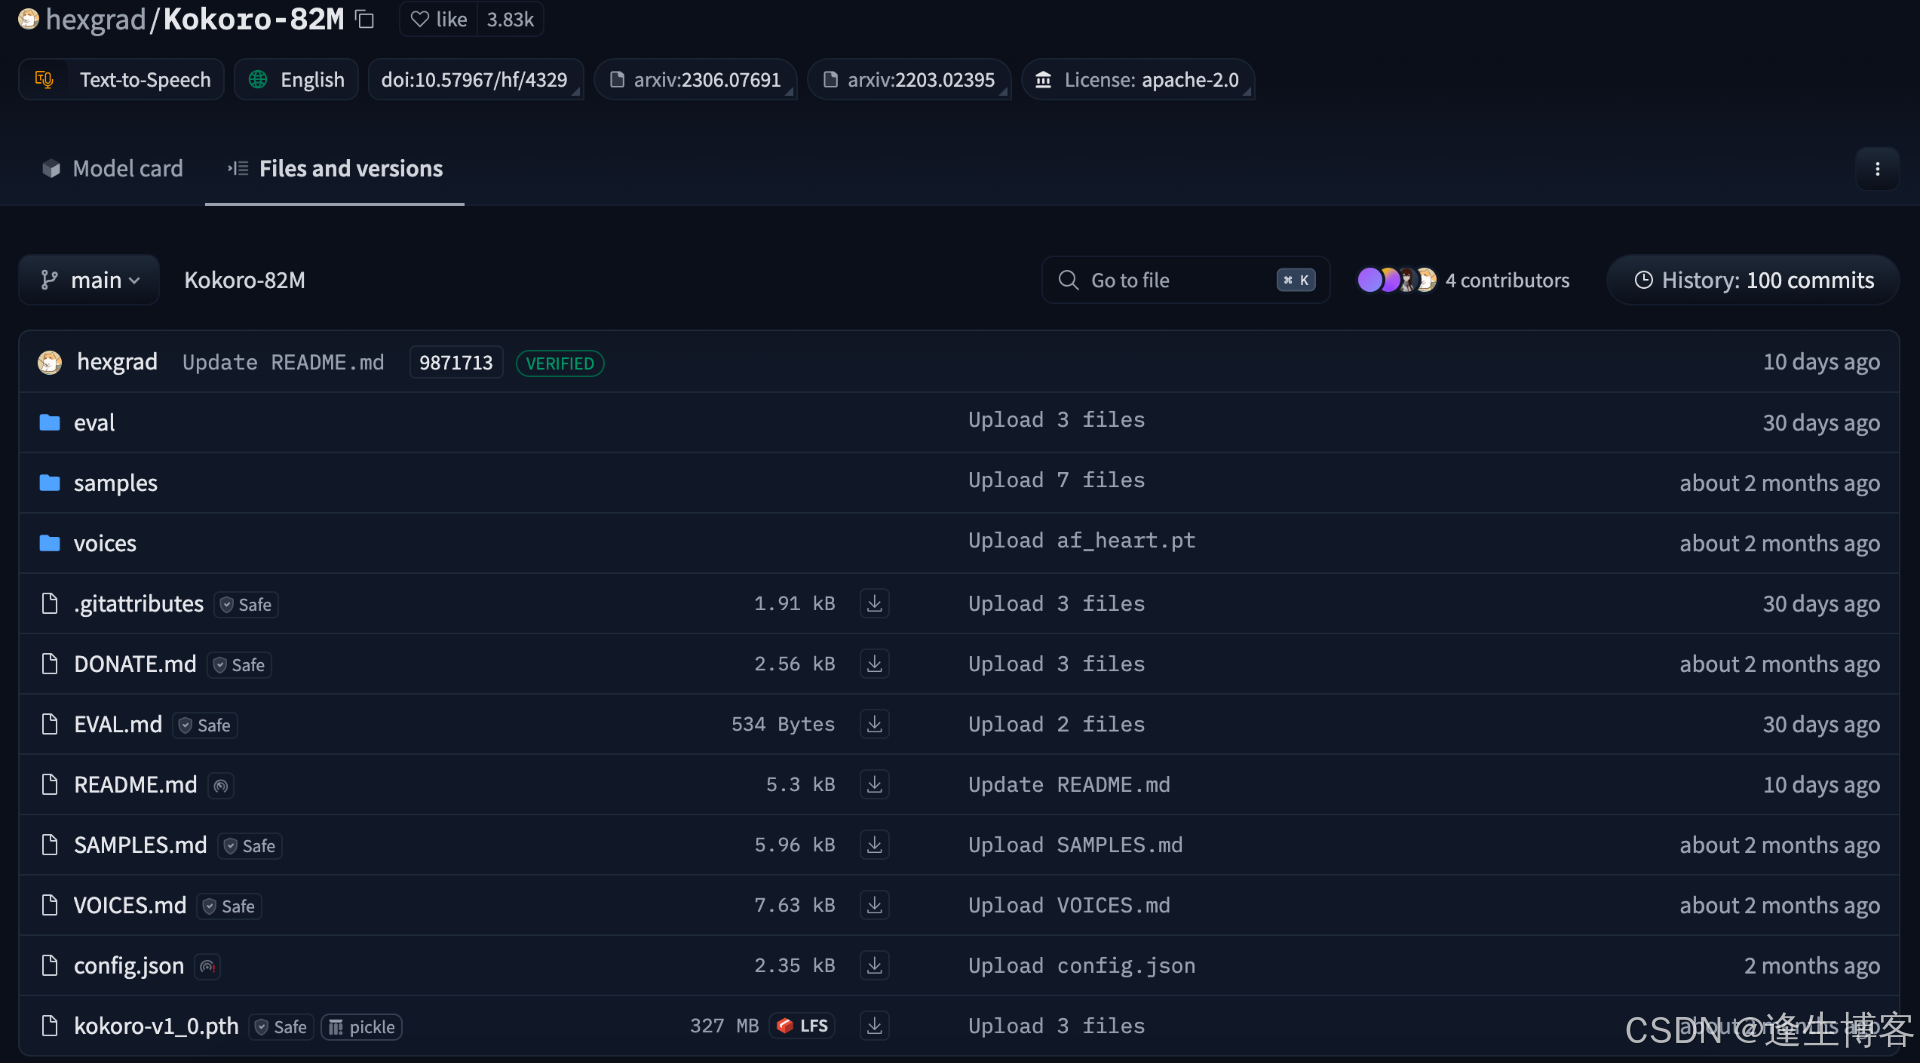
Task: Open the main branch dropdown
Action: [89, 280]
